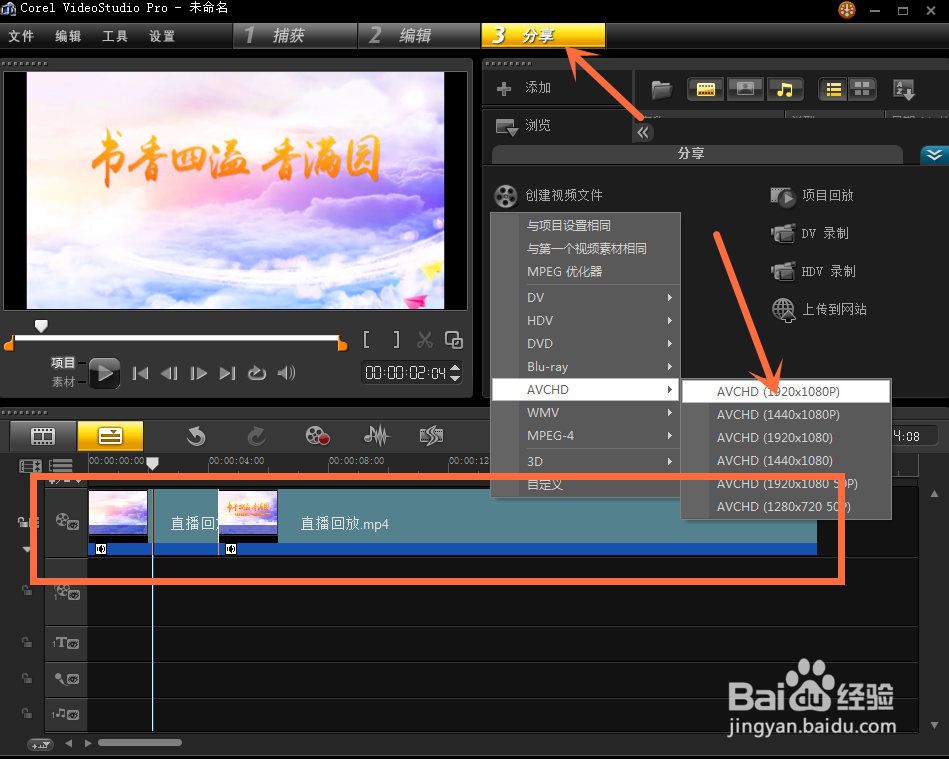Set mark-in bracket

pyautogui.click(x=366, y=340)
